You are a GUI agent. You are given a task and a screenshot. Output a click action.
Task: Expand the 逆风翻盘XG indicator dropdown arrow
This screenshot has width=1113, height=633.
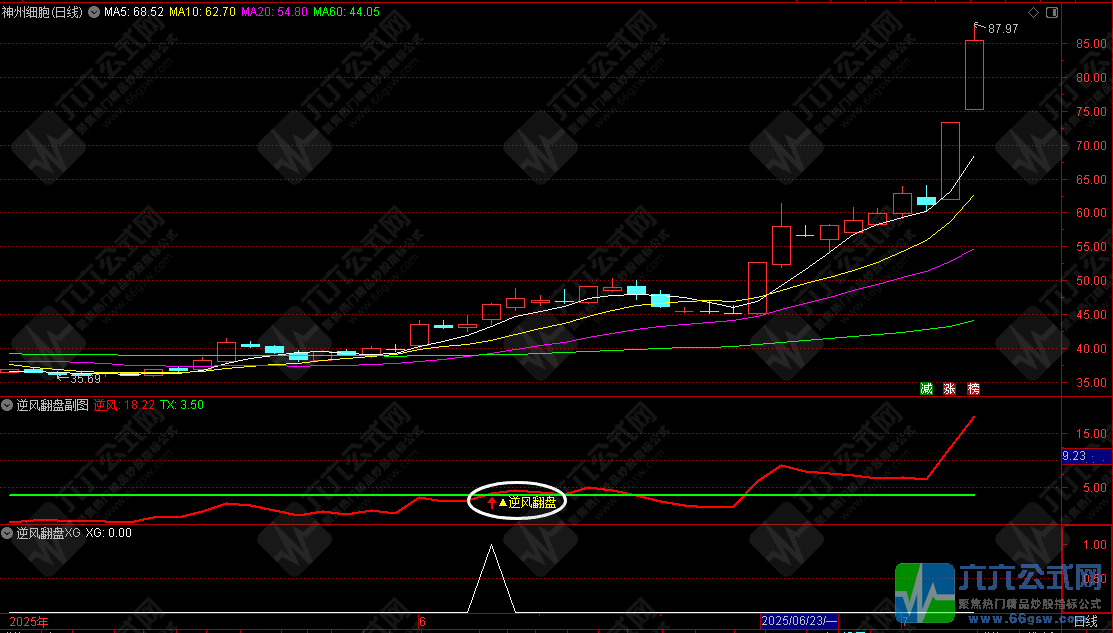pyautogui.click(x=7, y=533)
